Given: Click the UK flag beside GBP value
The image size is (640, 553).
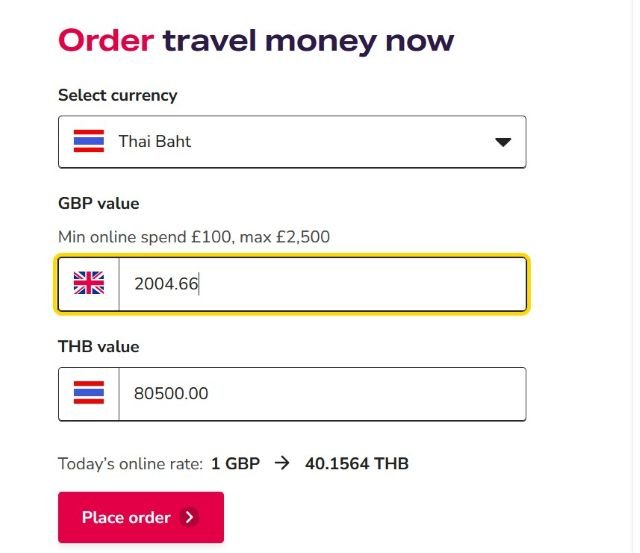Looking at the screenshot, I should pos(89,284).
